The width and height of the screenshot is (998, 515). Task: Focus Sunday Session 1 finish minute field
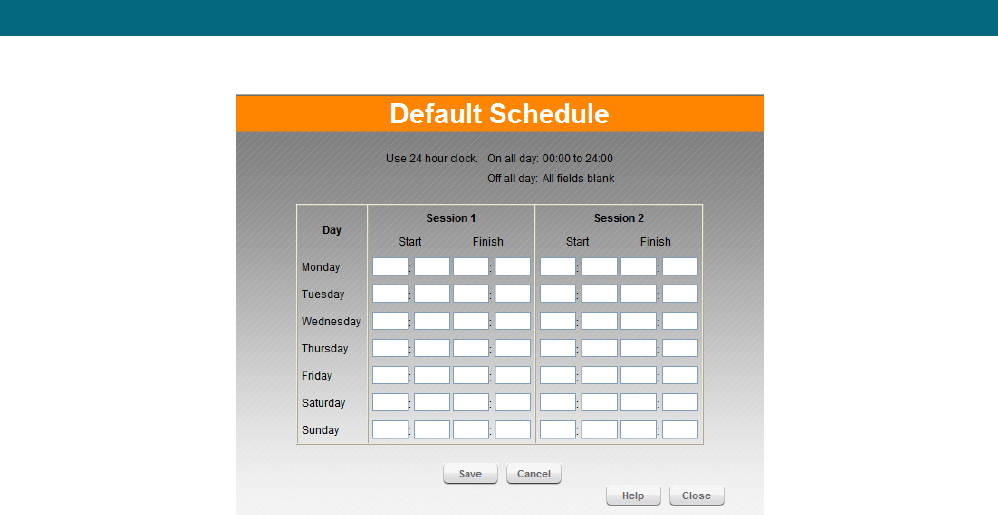pos(513,430)
